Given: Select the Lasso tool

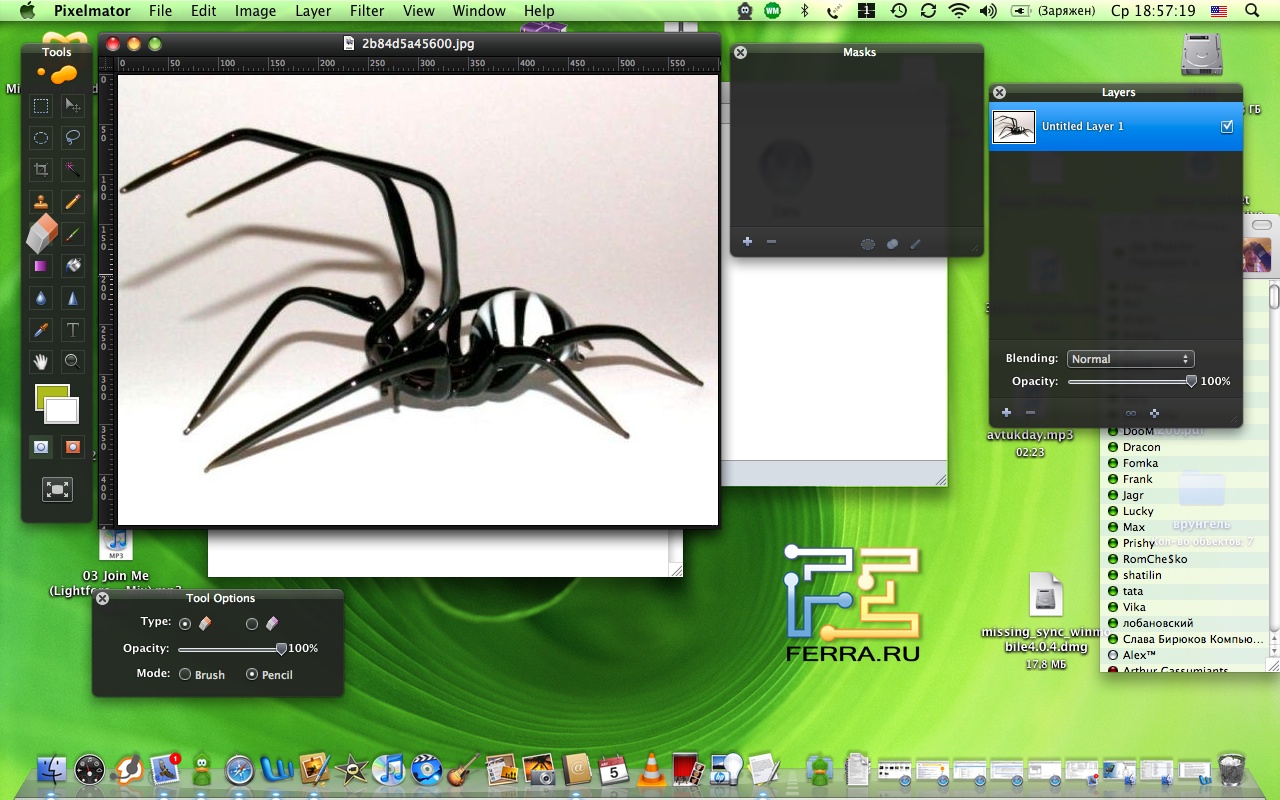Looking at the screenshot, I should click(73, 137).
